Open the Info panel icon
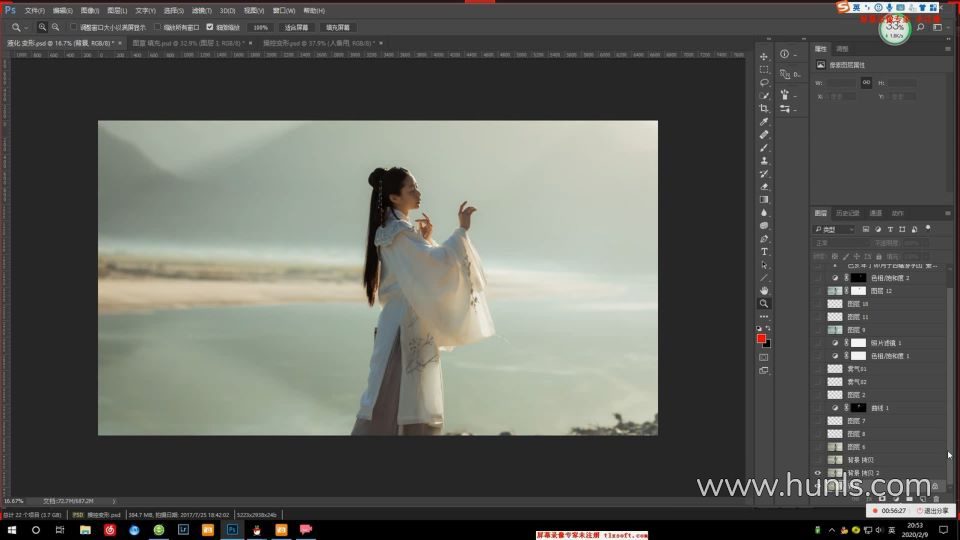The width and height of the screenshot is (960, 540). (785, 54)
